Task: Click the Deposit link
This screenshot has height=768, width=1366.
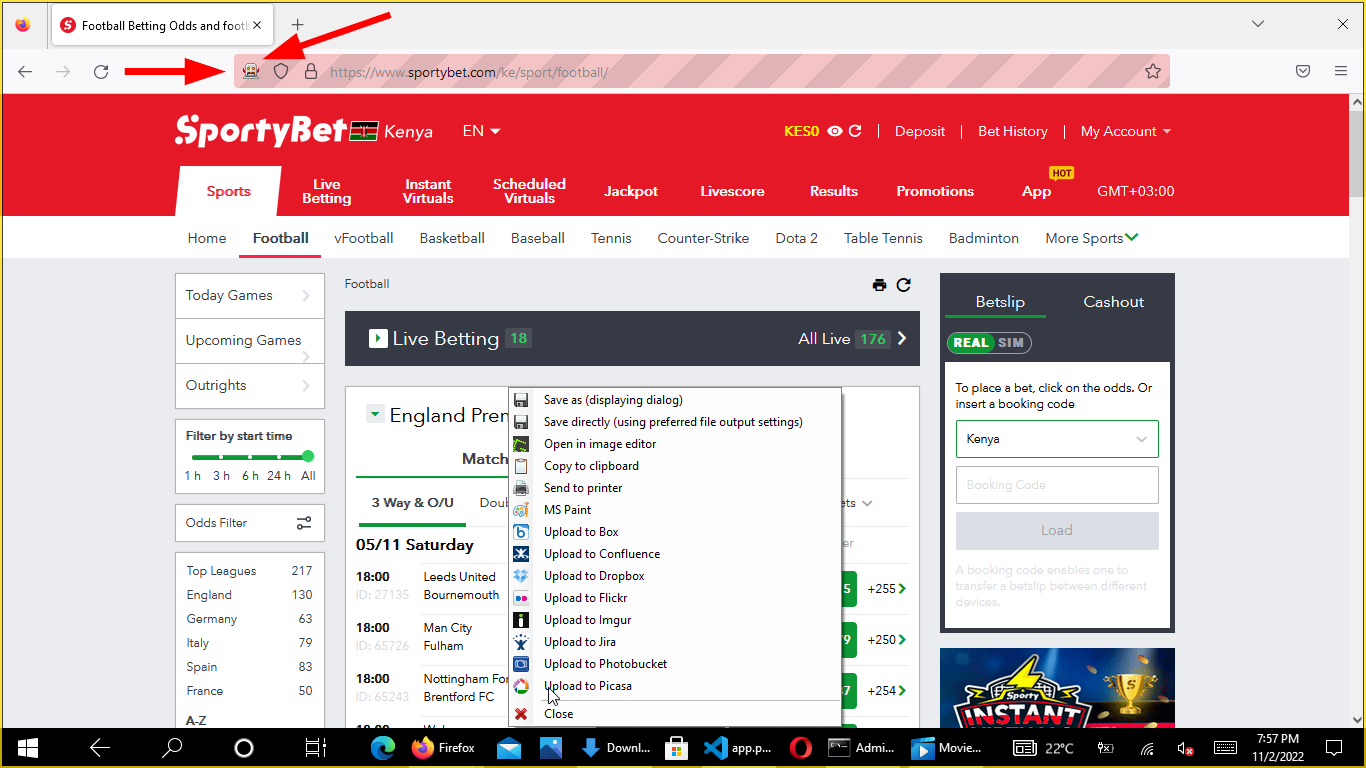Action: tap(920, 131)
